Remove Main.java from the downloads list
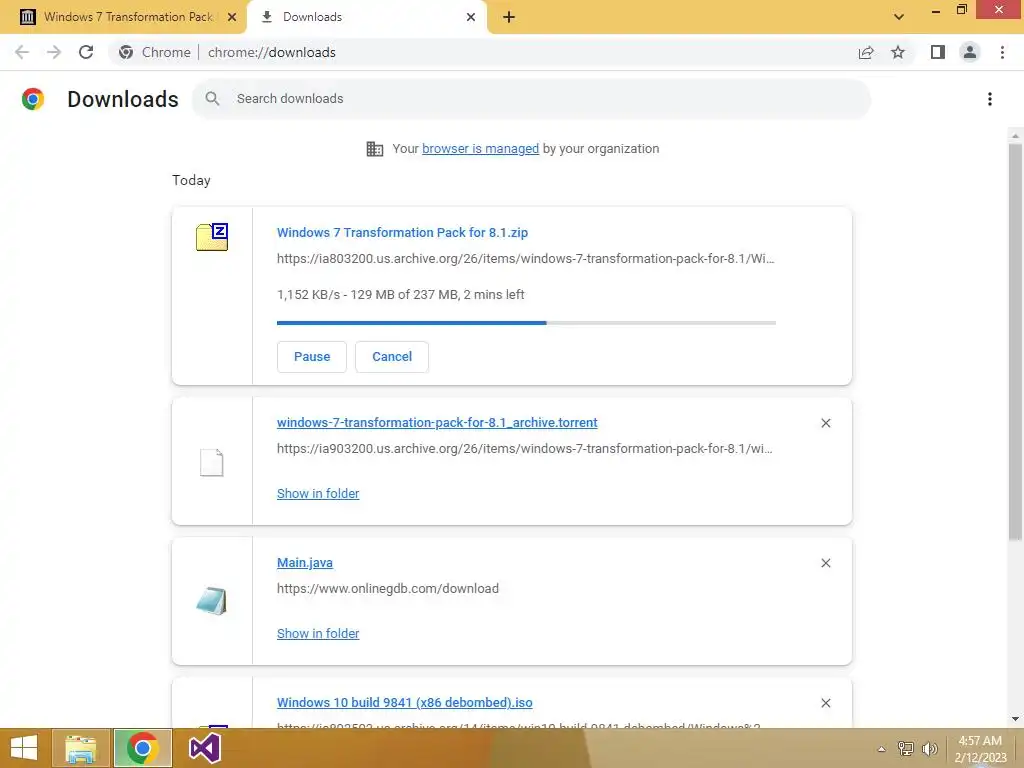The width and height of the screenshot is (1024, 768). 825,563
